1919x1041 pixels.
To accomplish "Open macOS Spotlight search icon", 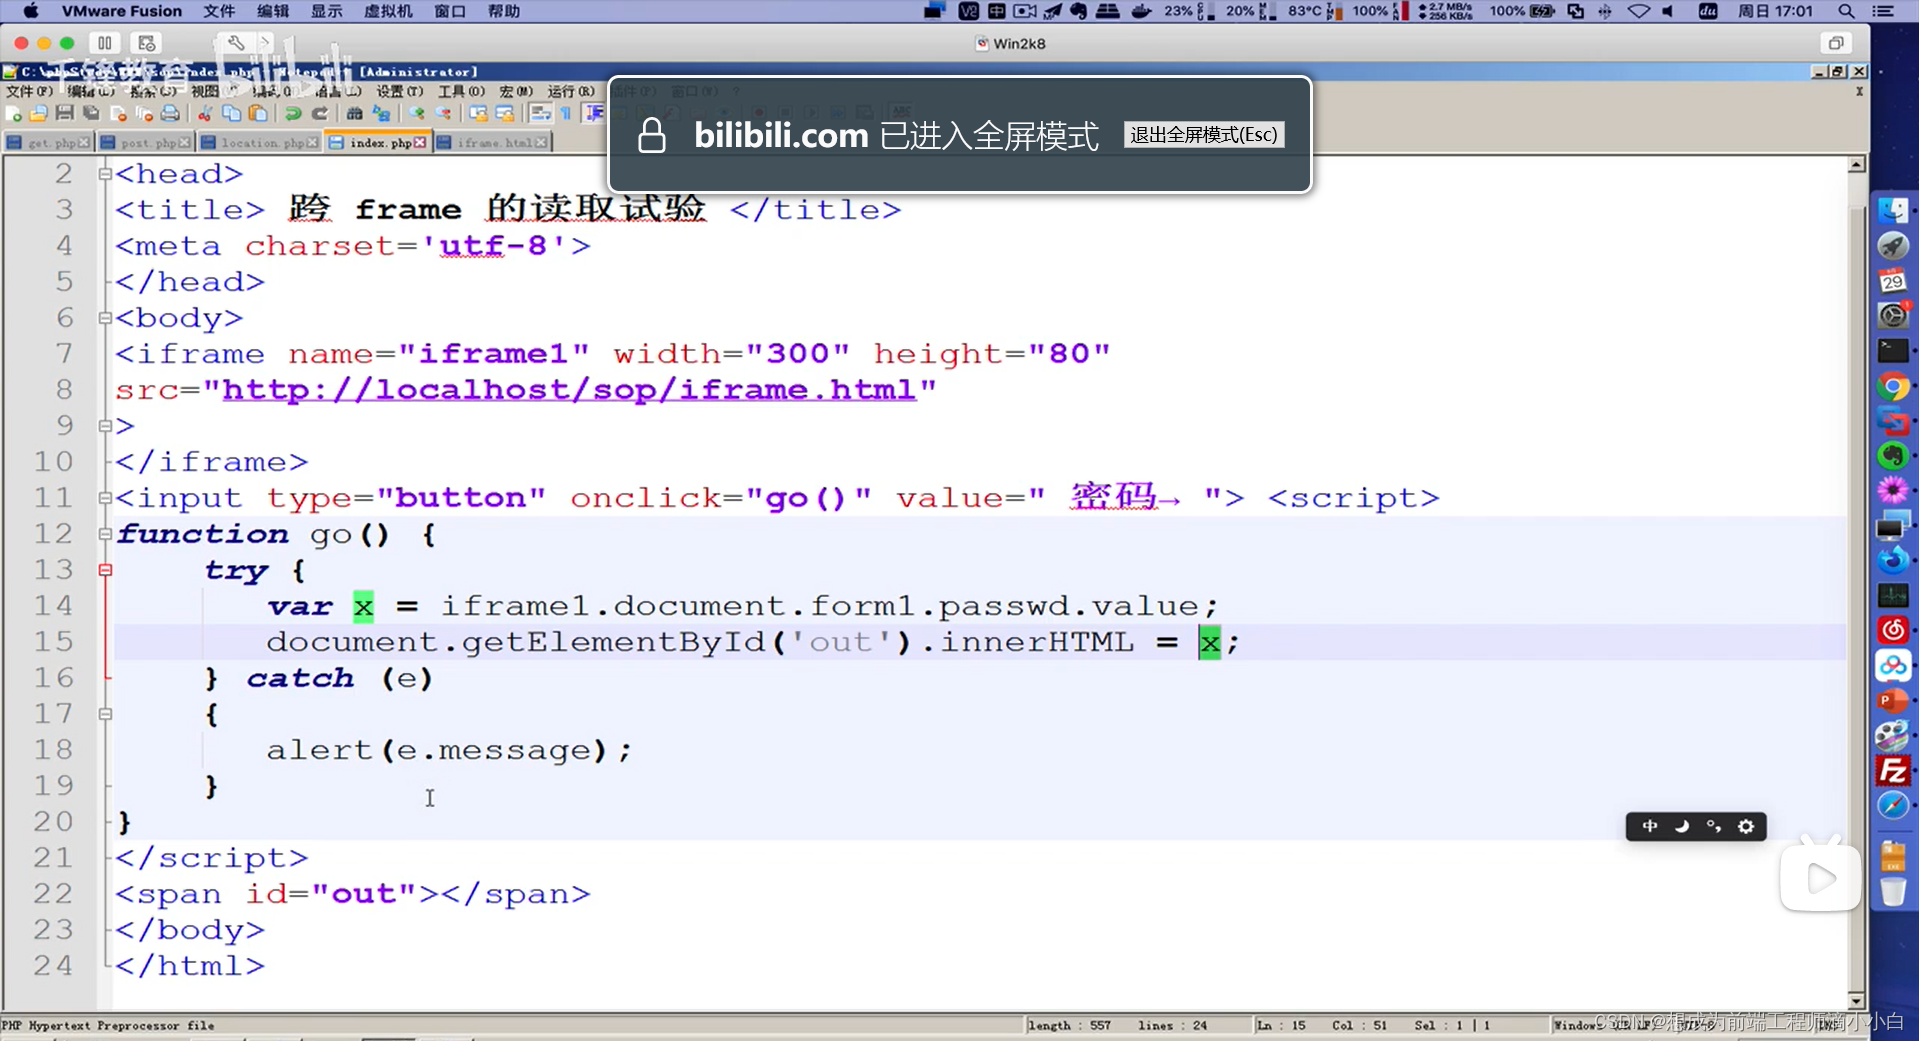I will [1846, 11].
